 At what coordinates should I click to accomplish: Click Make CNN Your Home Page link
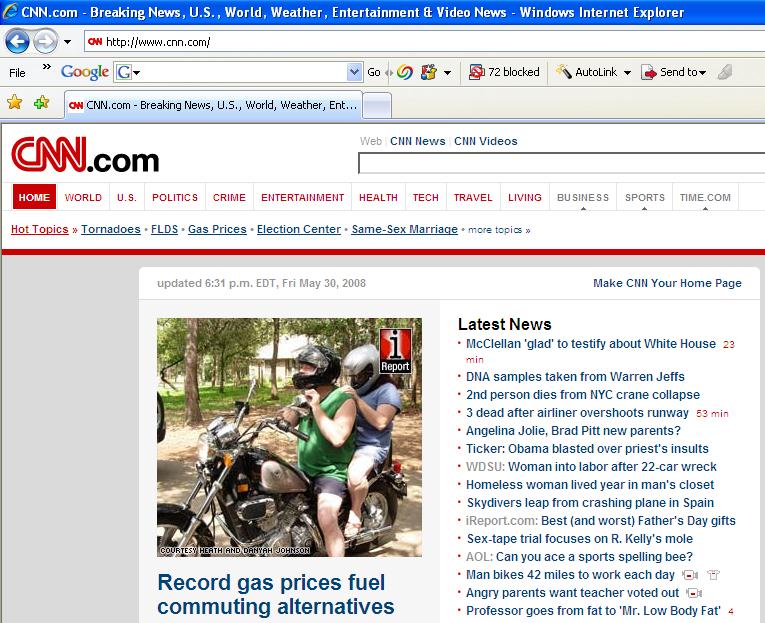pos(667,283)
